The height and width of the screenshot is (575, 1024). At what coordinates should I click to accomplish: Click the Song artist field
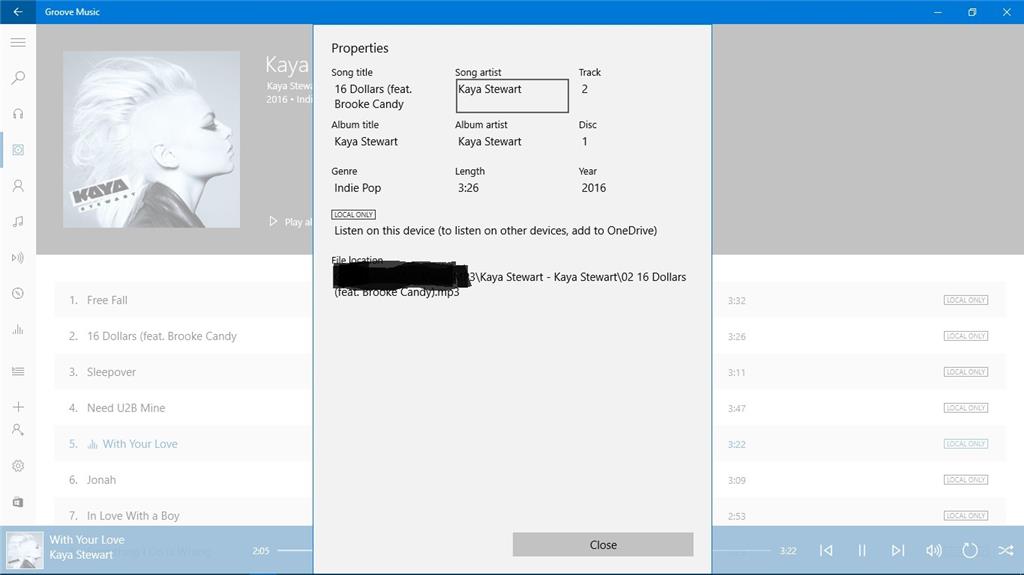512,95
